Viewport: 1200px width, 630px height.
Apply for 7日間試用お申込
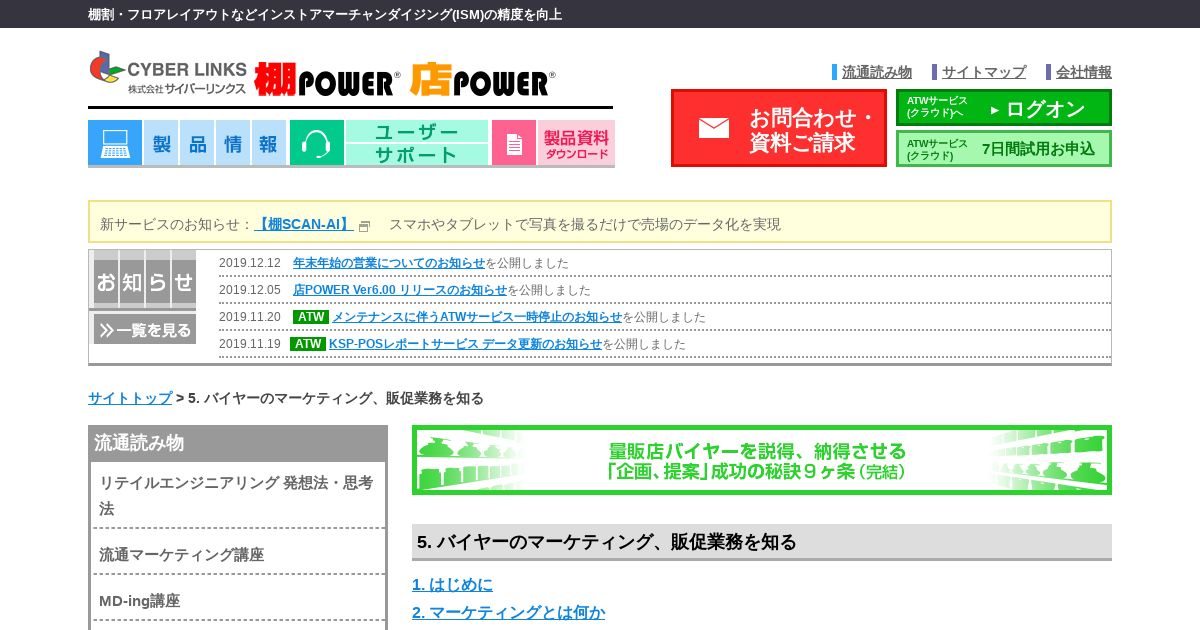pos(1004,149)
